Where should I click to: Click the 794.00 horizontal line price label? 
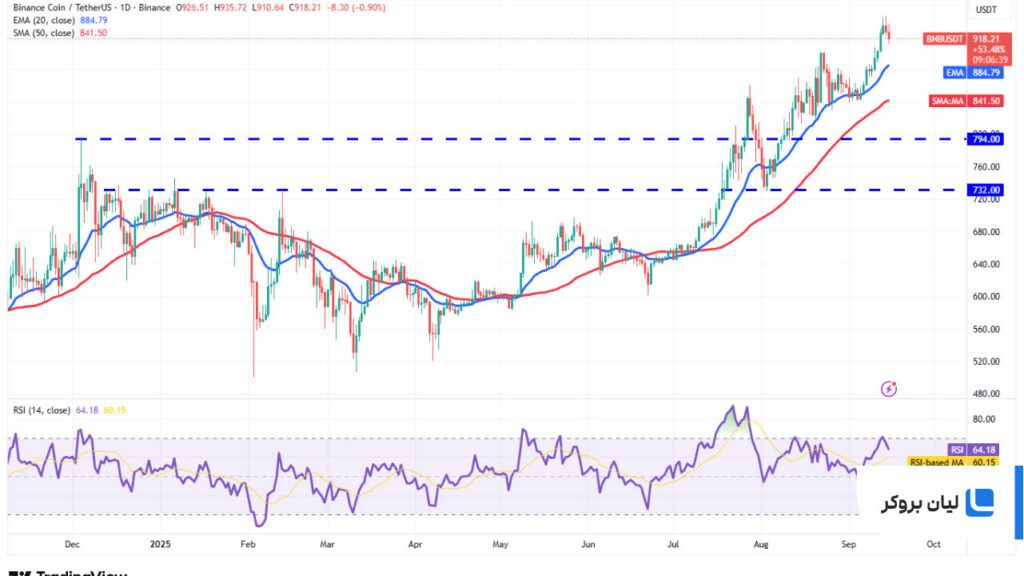[986, 139]
